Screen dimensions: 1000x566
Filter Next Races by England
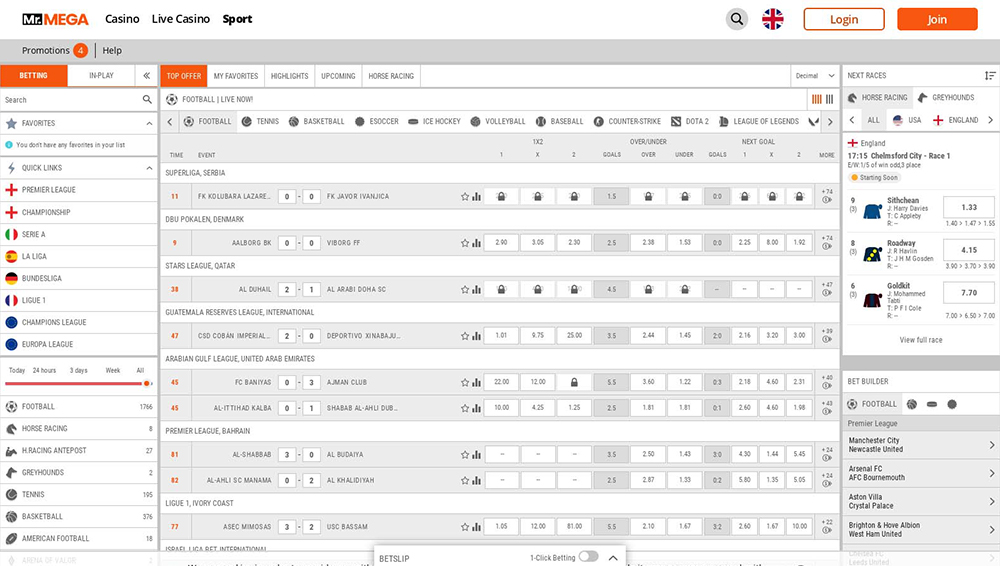click(x=955, y=120)
